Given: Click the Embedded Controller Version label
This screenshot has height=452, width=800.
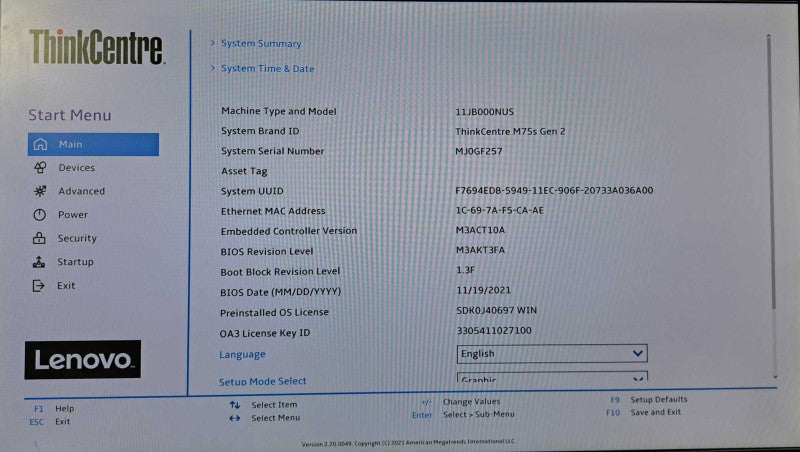Looking at the screenshot, I should (289, 231).
